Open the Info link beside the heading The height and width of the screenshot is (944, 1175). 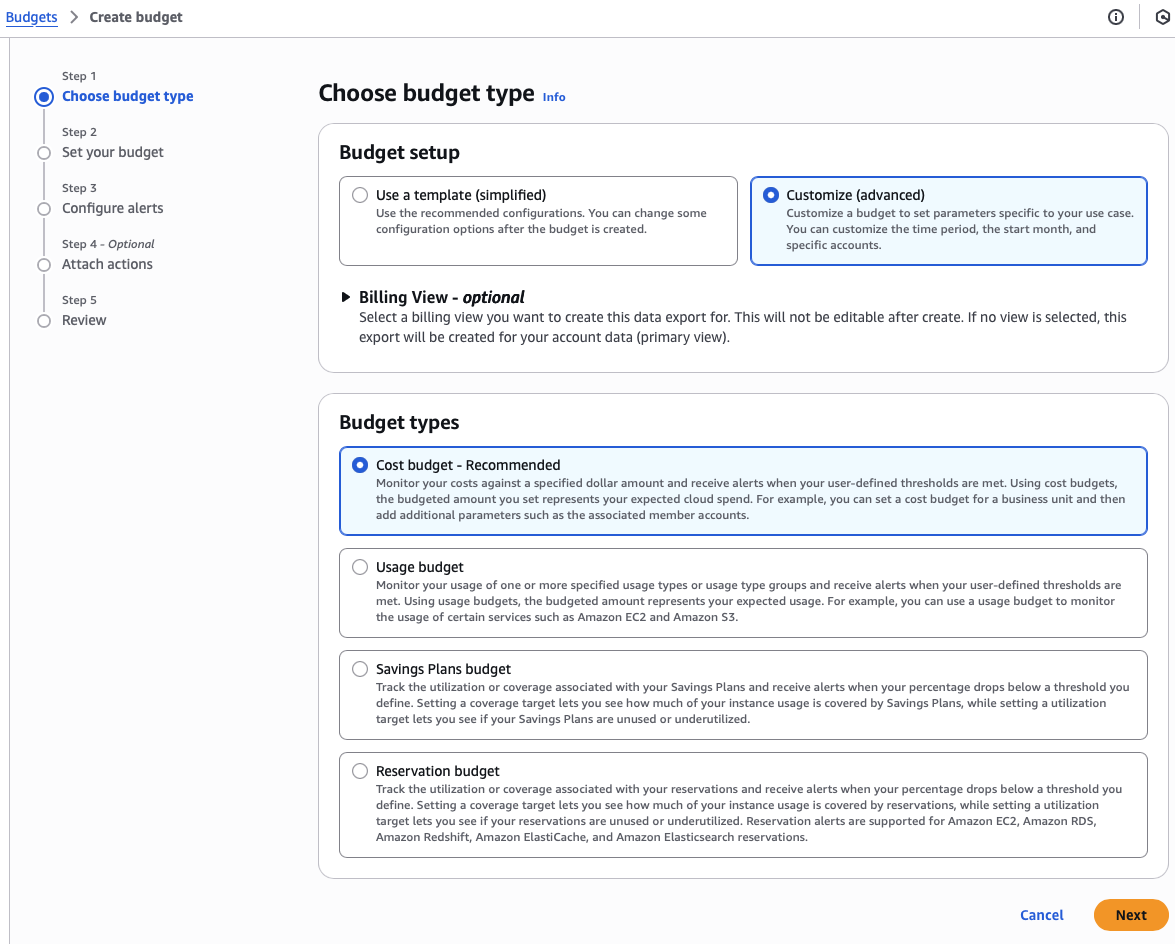tap(554, 97)
